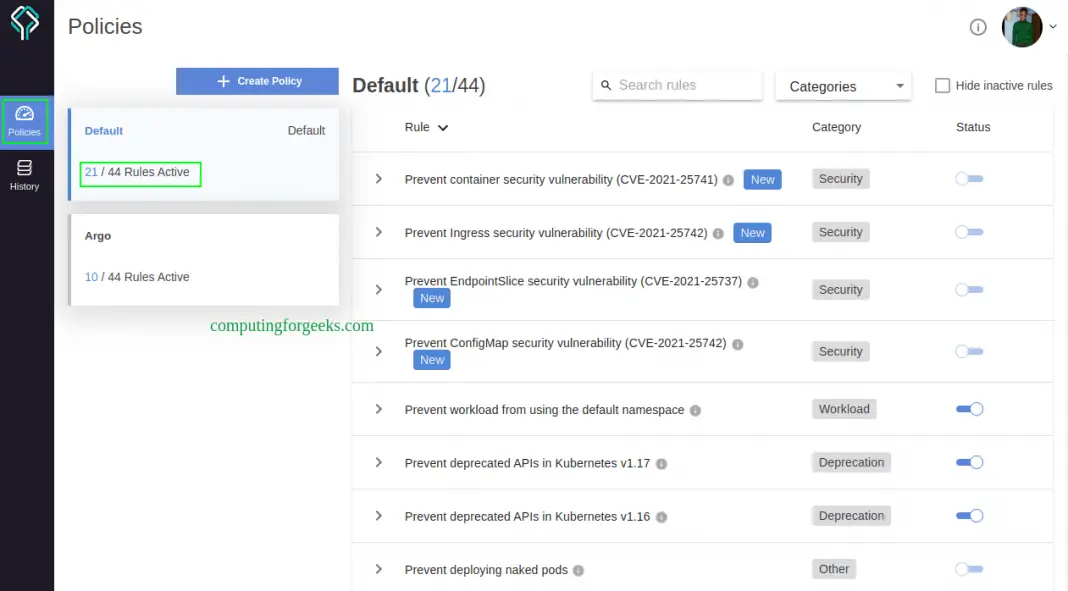Open the Categories dropdown
The image size is (1068, 591).
843,86
